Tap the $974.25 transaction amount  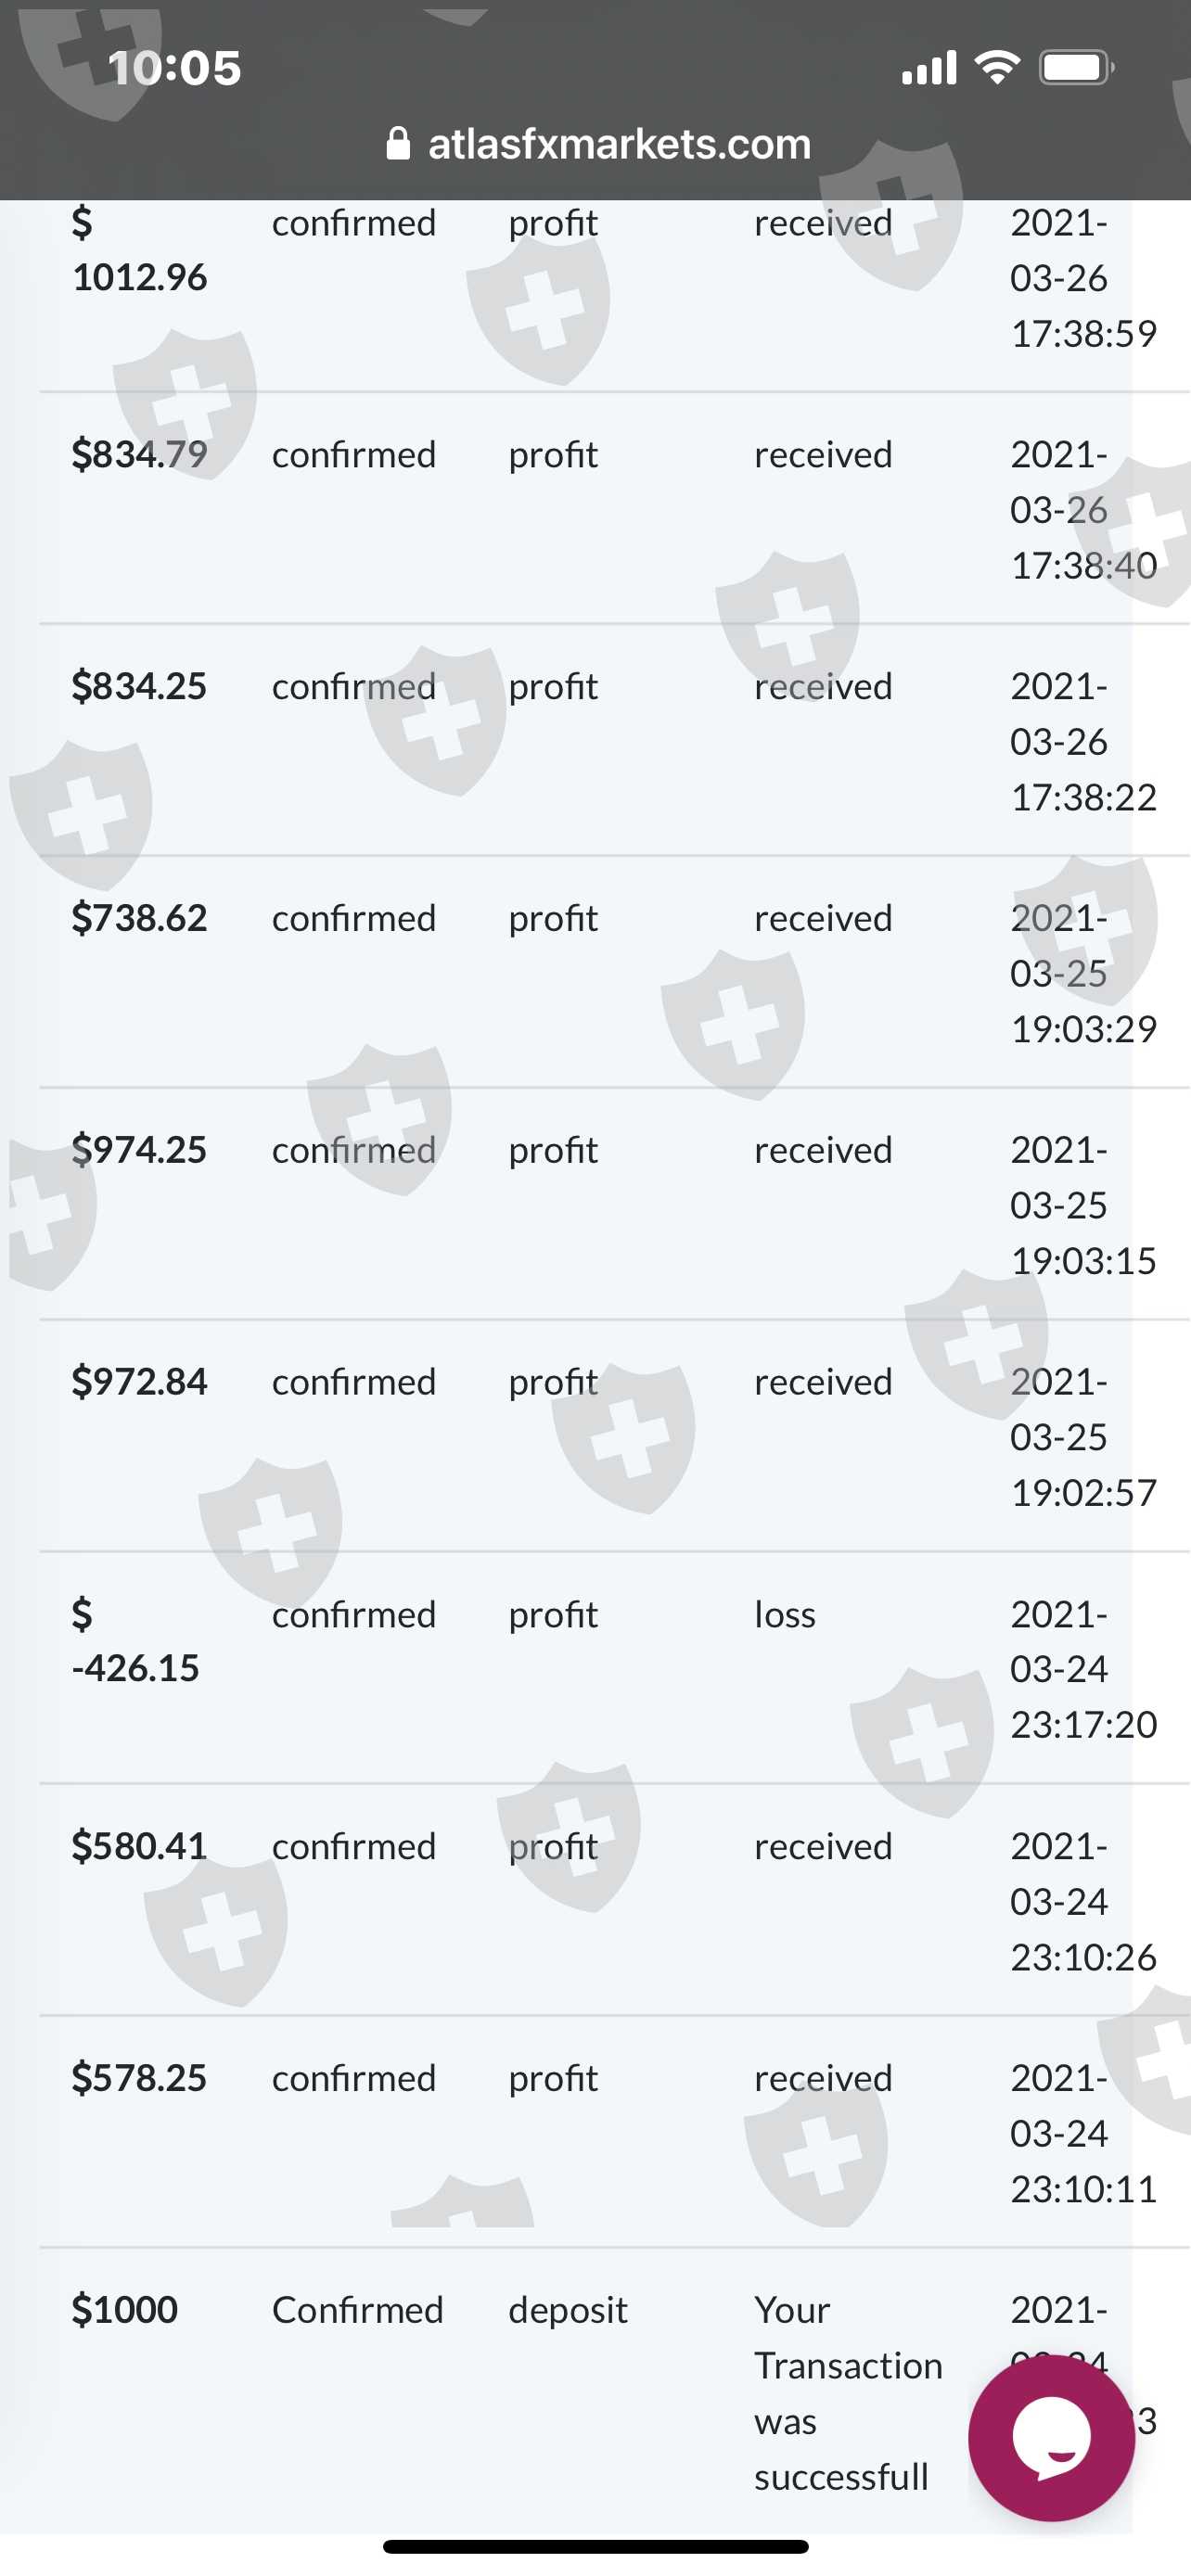click(x=139, y=1151)
